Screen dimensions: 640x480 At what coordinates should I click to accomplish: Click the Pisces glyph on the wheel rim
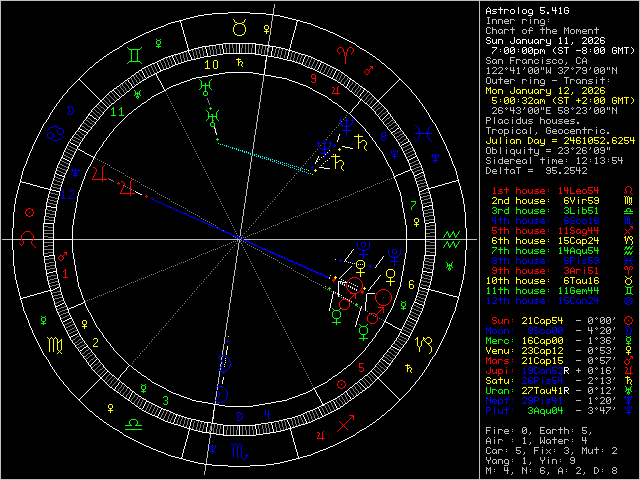425,129
